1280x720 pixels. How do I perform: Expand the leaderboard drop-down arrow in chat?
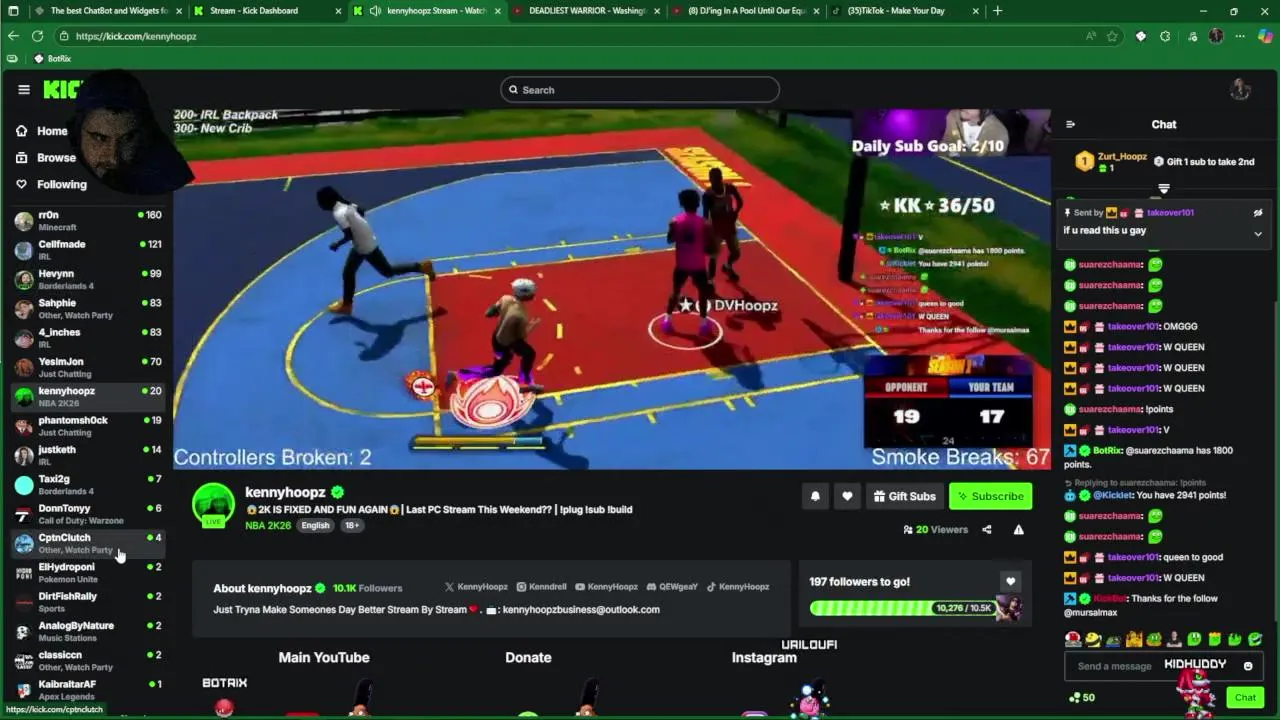point(1164,188)
